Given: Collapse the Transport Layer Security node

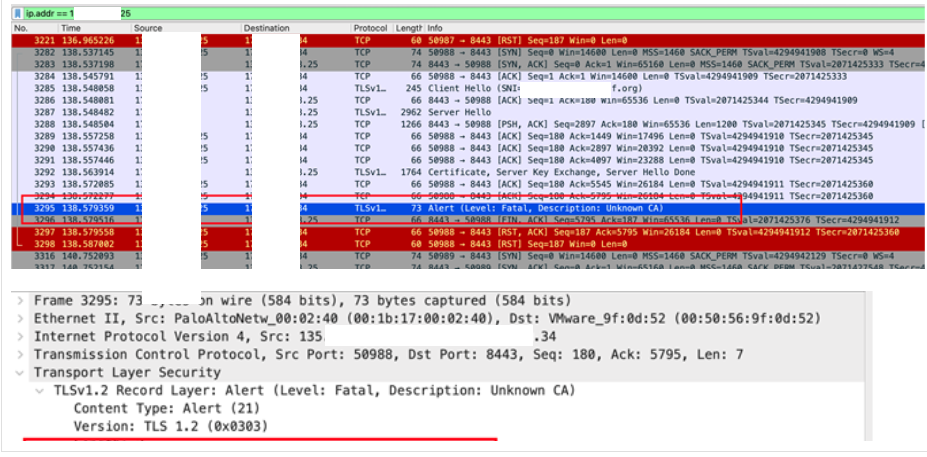Looking at the screenshot, I should tap(20, 372).
